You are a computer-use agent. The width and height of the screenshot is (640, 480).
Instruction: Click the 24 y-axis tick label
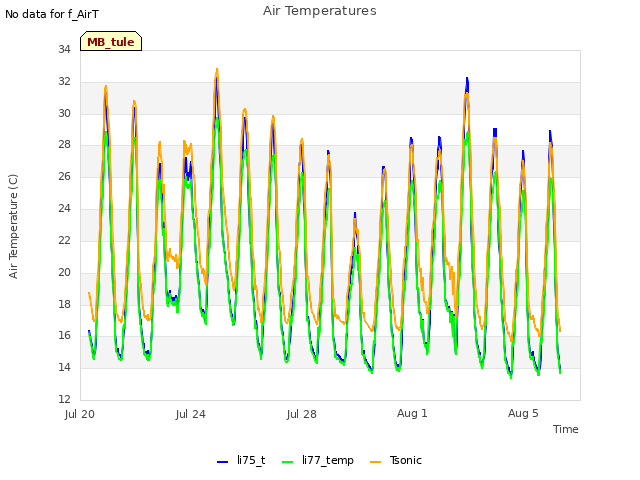pos(64,208)
